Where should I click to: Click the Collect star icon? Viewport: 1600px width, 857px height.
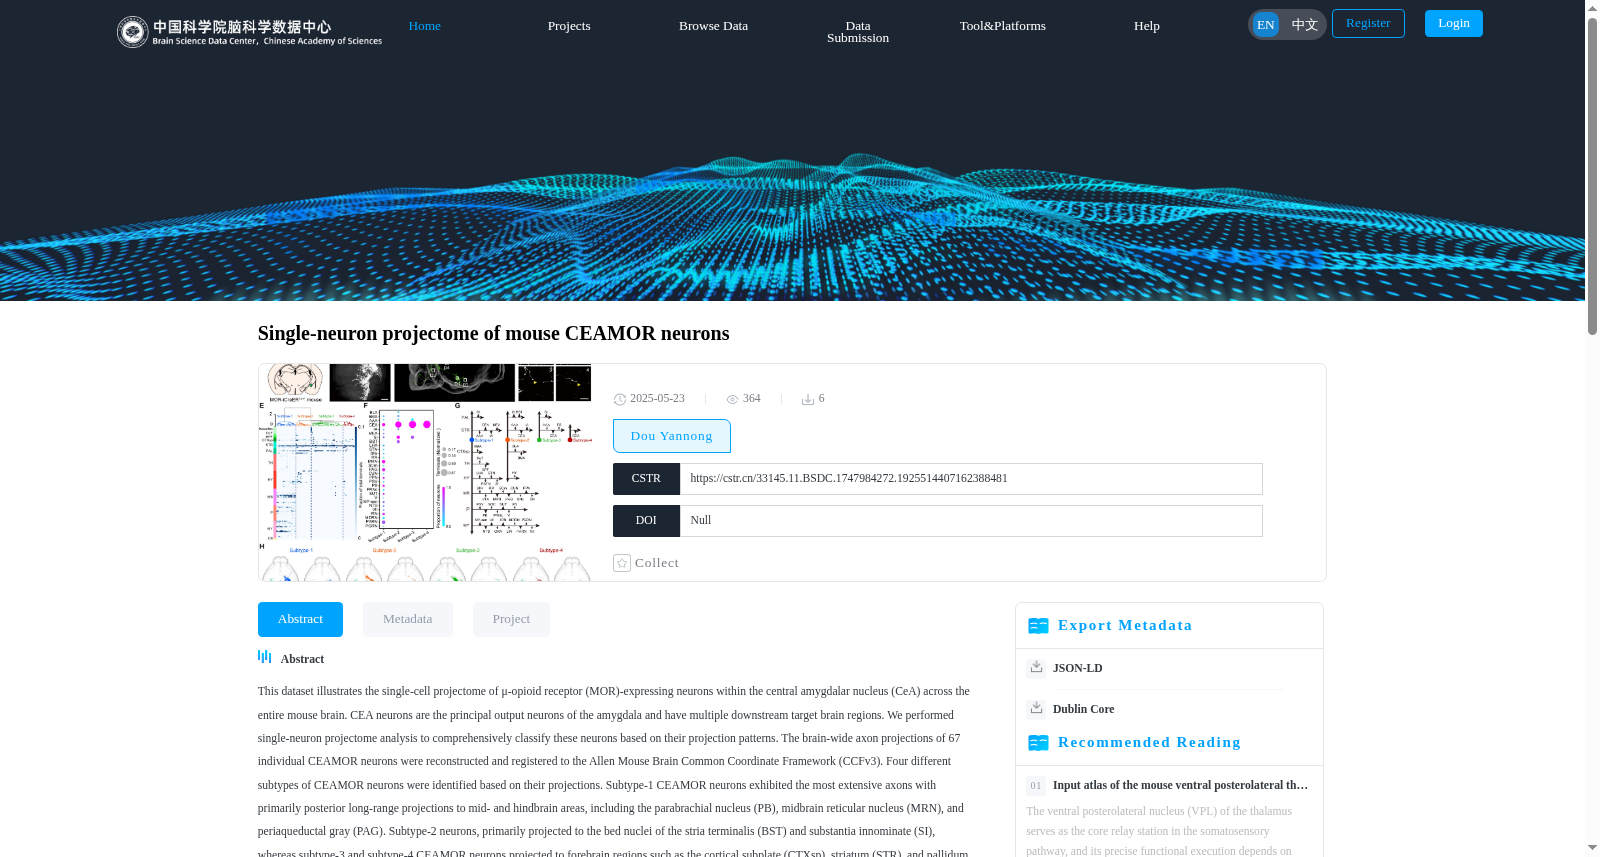point(622,563)
